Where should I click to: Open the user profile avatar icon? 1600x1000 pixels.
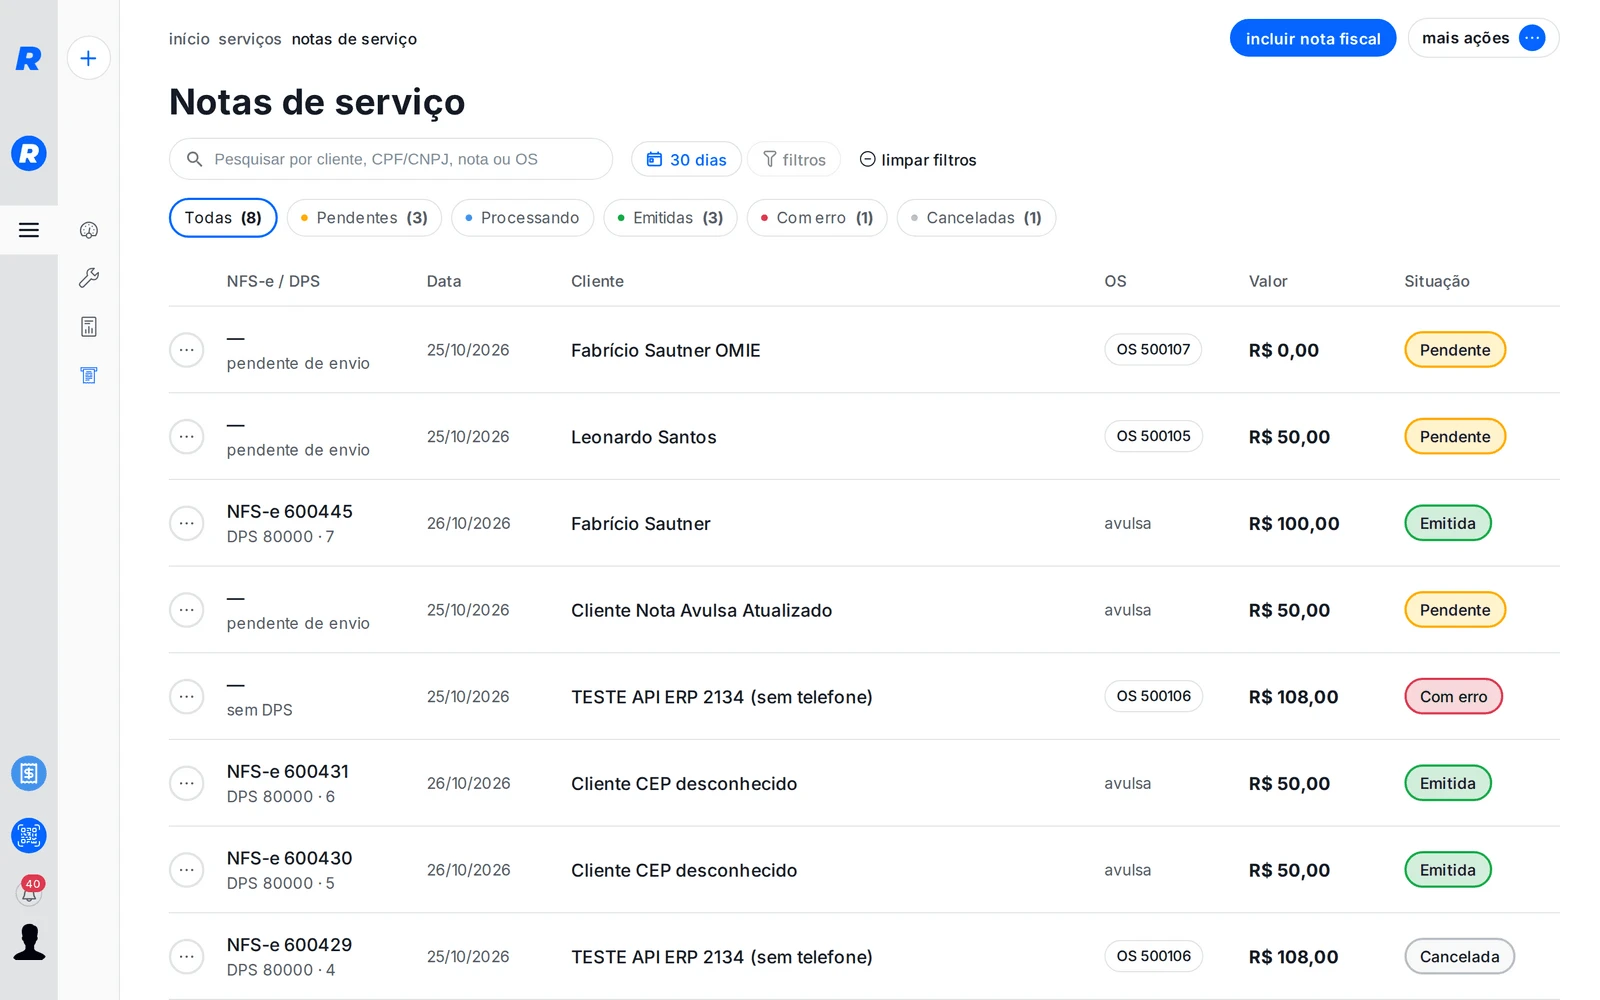tap(29, 942)
